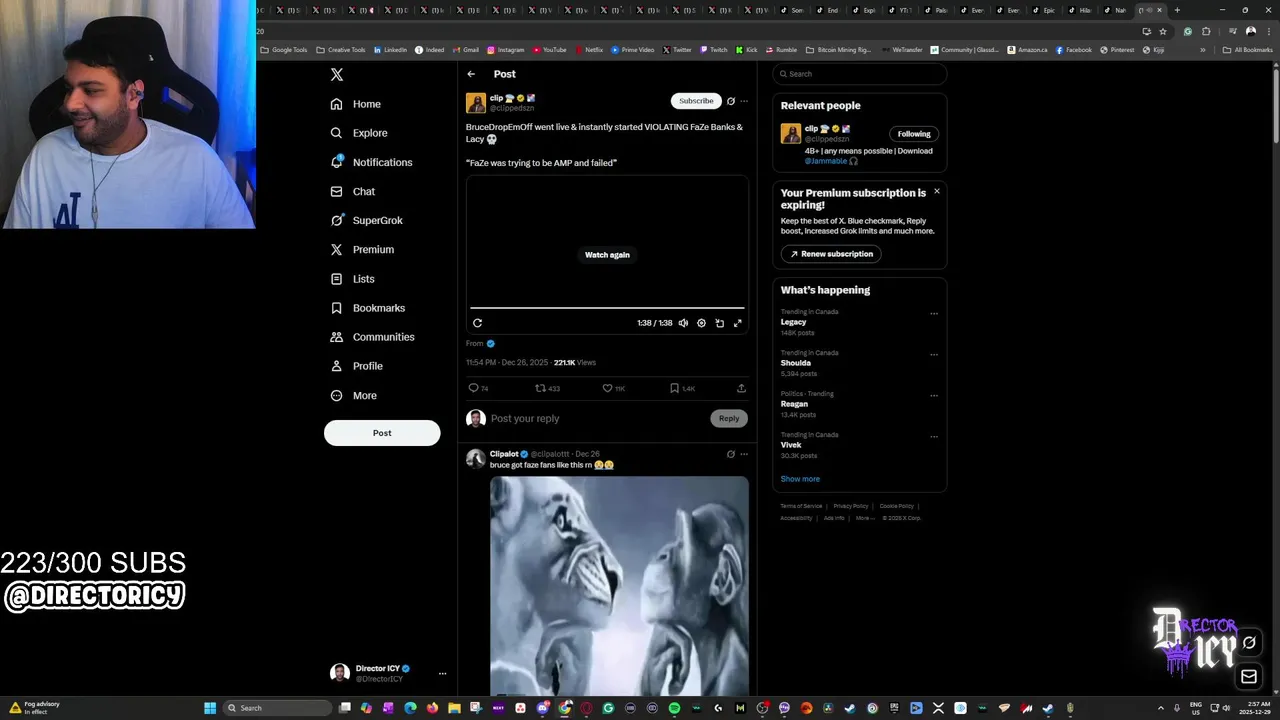This screenshot has height=720, width=1280.
Task: Click Show more under What's happening
Action: (x=800, y=479)
